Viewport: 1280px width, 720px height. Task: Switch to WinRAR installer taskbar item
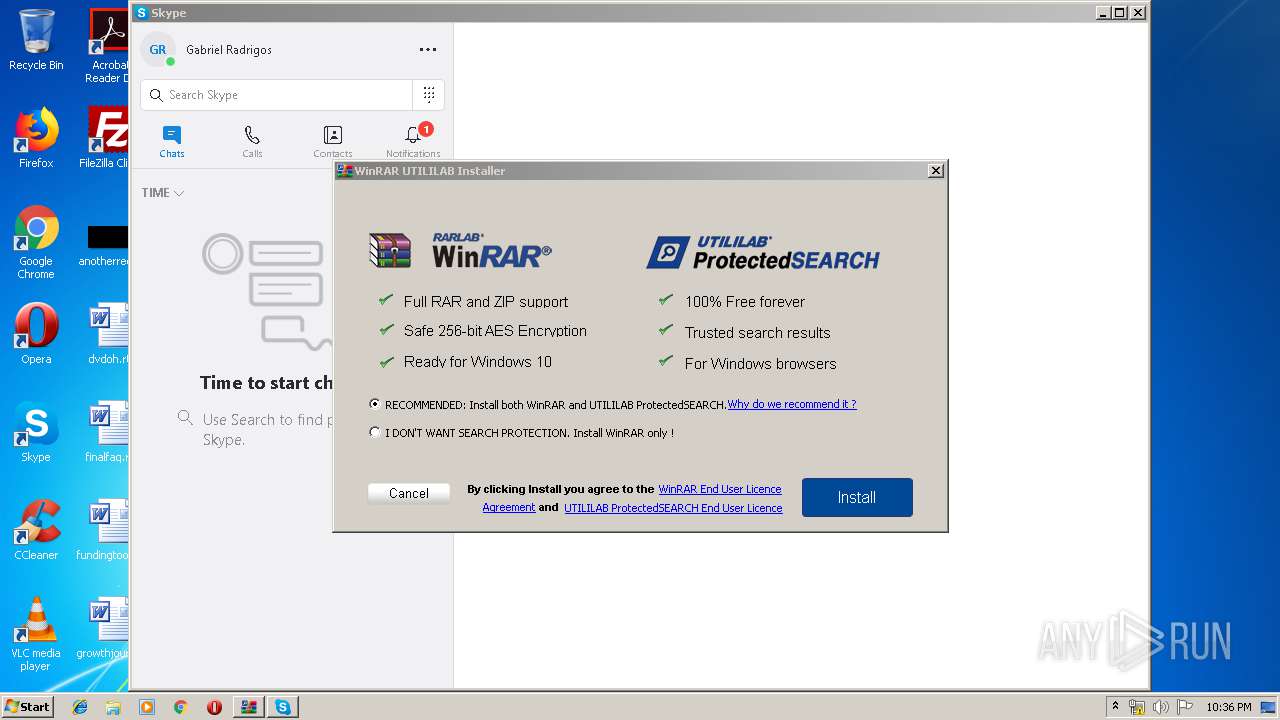tap(248, 707)
